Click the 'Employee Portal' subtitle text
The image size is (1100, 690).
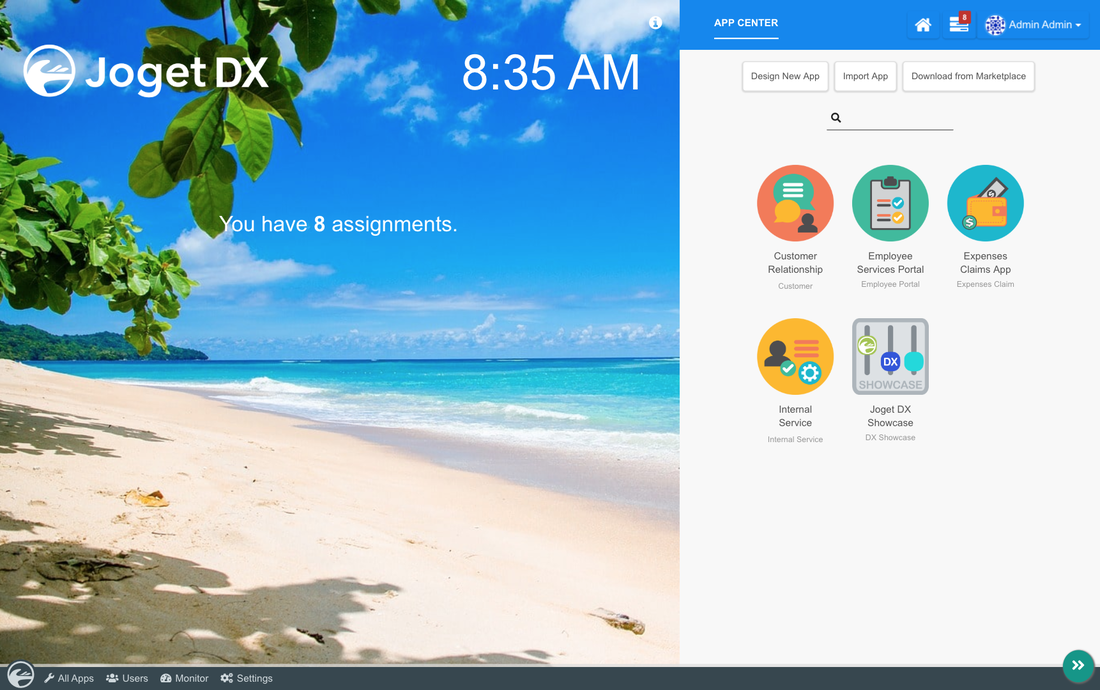890,284
